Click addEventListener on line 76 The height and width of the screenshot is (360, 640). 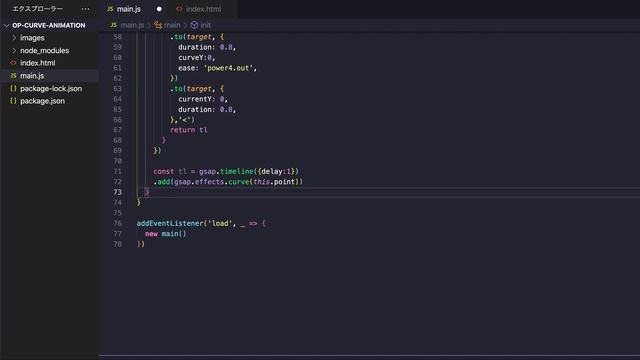click(x=170, y=223)
